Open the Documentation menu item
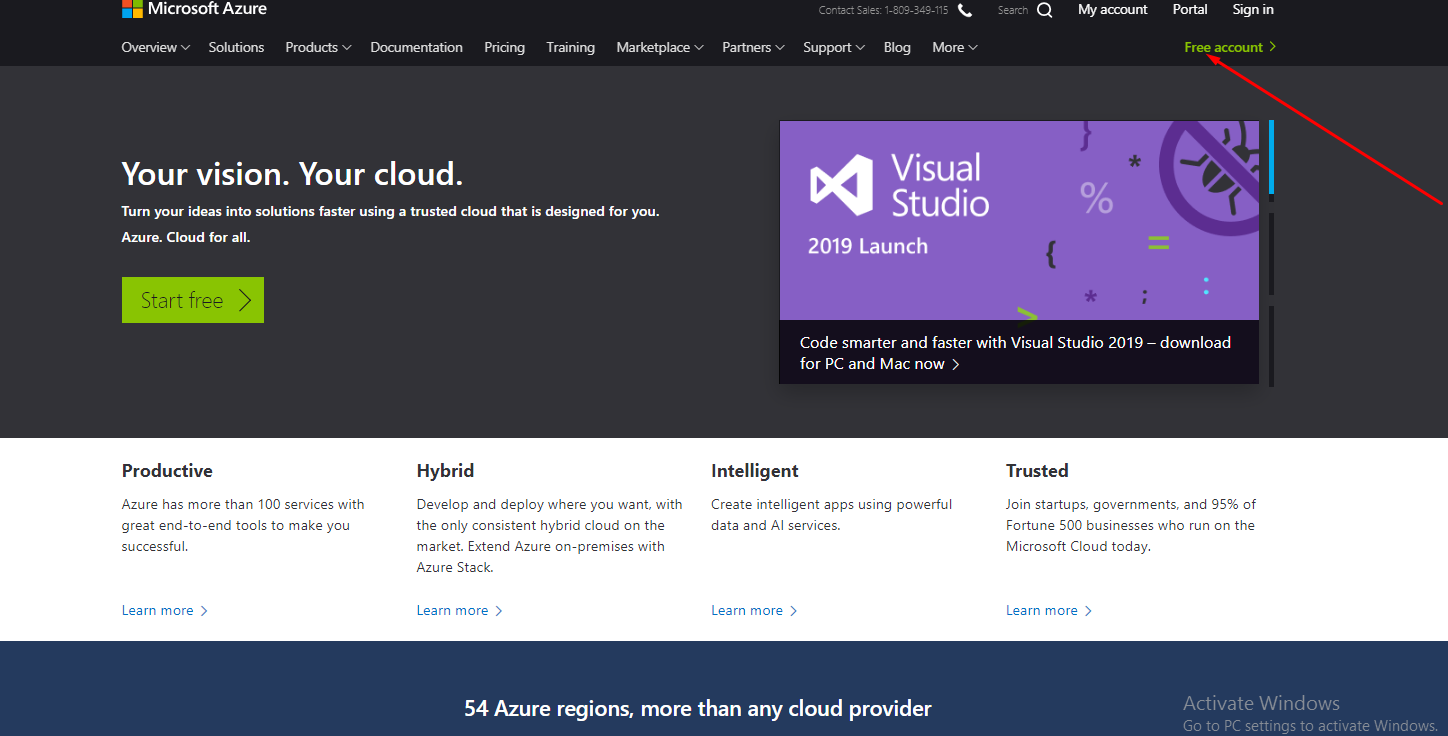 (x=416, y=47)
